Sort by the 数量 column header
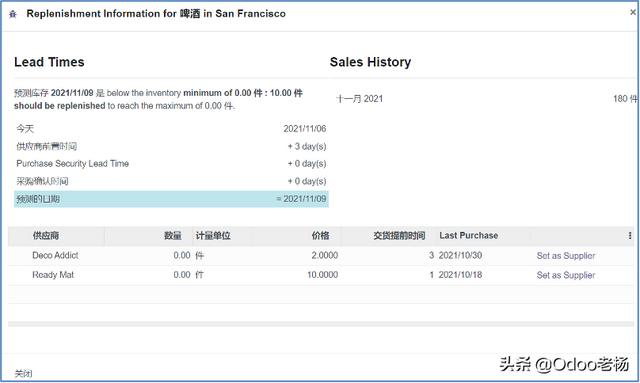640x383 pixels. tap(173, 236)
